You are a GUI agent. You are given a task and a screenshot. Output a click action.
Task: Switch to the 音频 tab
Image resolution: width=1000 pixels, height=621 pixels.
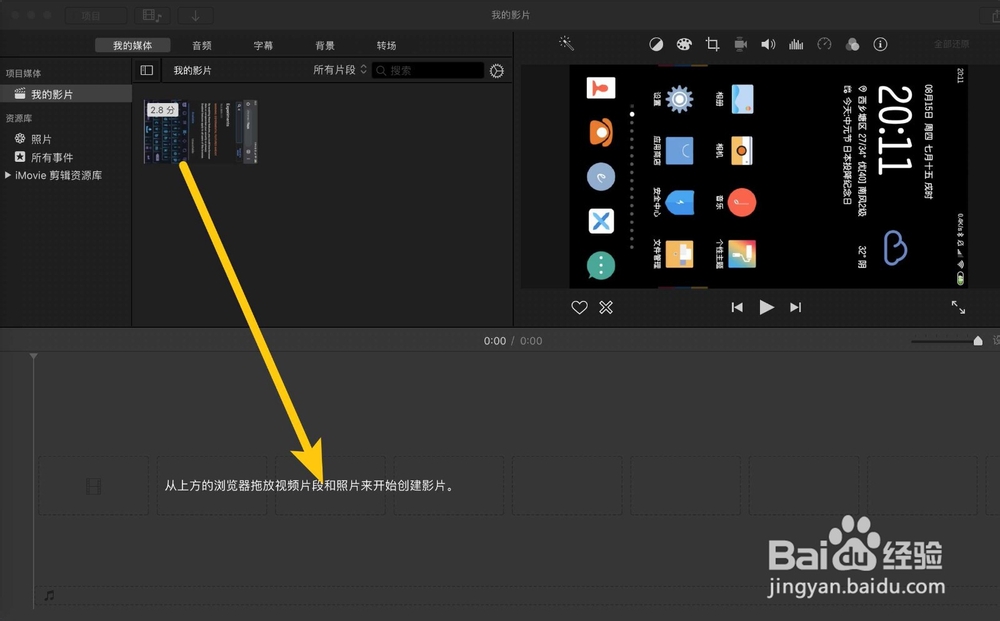point(203,44)
